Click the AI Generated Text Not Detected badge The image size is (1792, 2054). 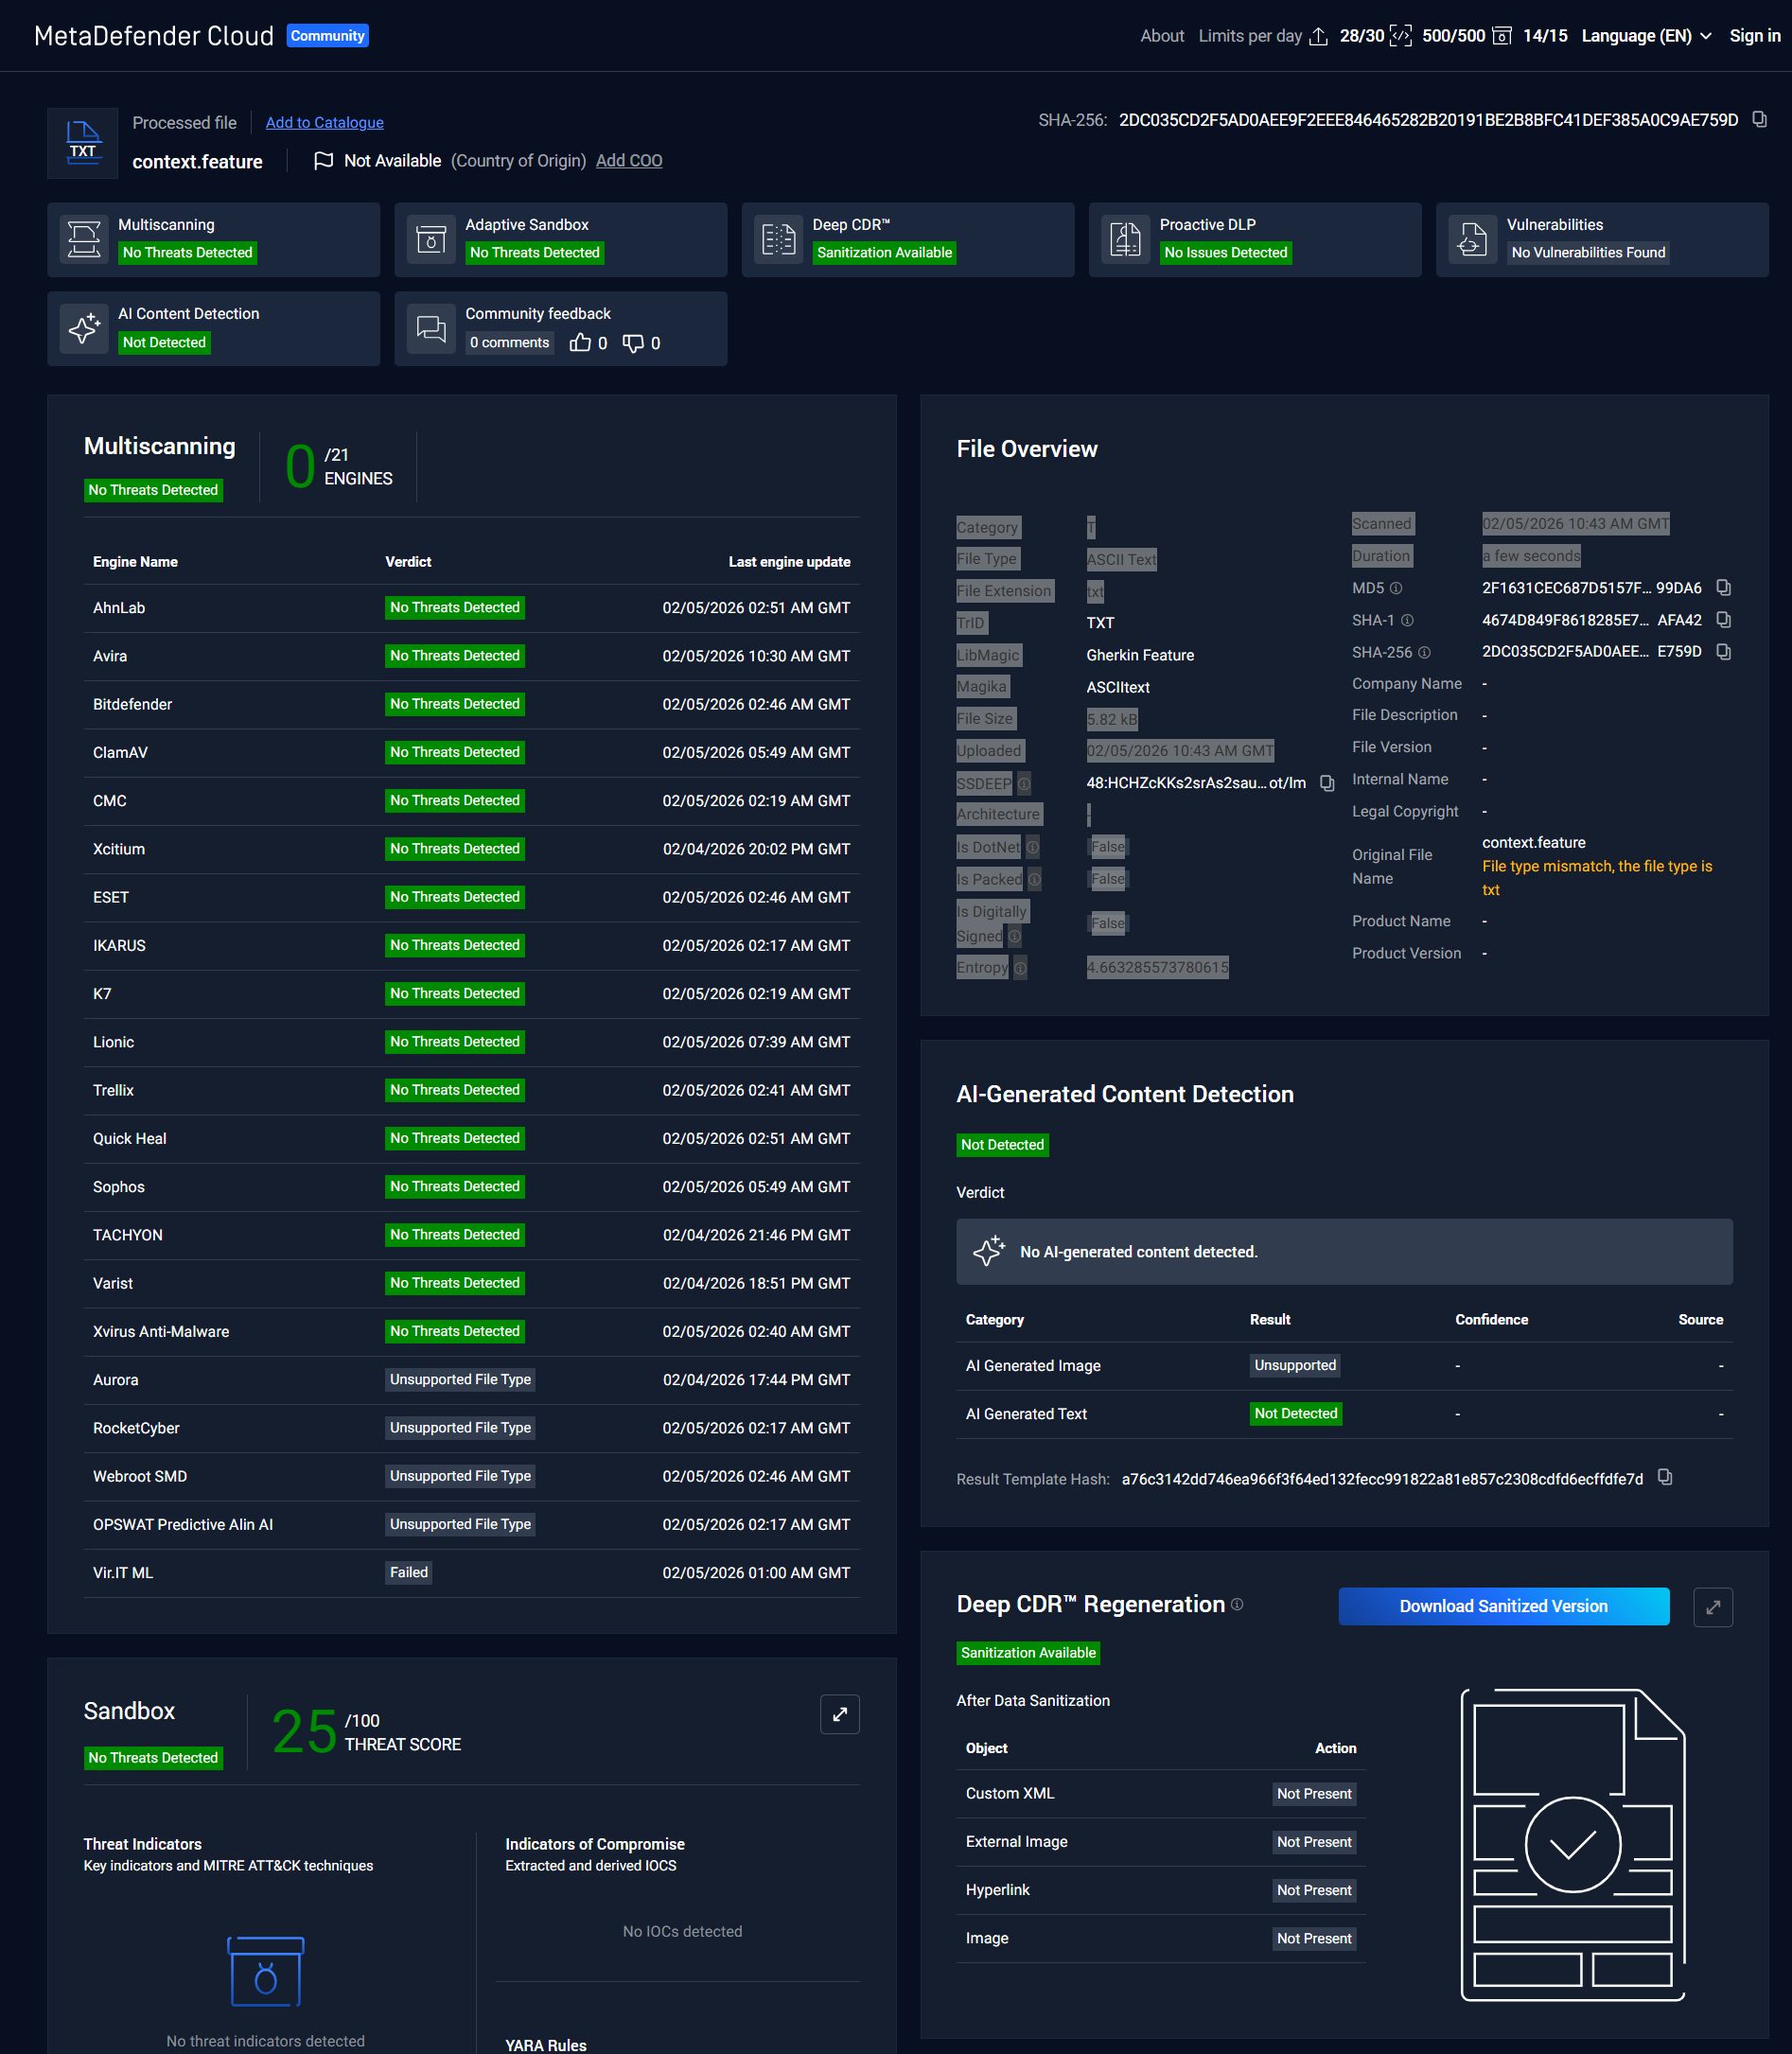[x=1295, y=1414]
